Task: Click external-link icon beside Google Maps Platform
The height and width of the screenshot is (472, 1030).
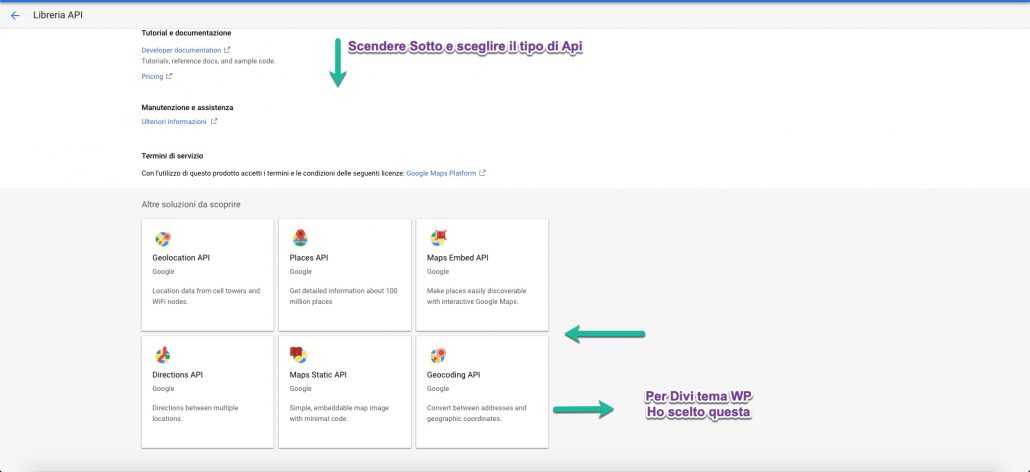Action: pos(482,173)
